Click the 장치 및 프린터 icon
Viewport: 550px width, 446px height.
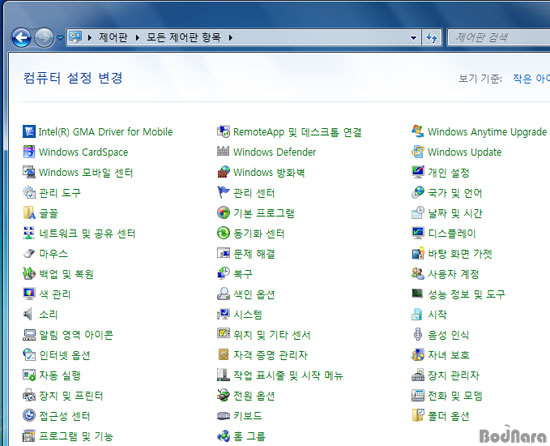click(x=29, y=396)
